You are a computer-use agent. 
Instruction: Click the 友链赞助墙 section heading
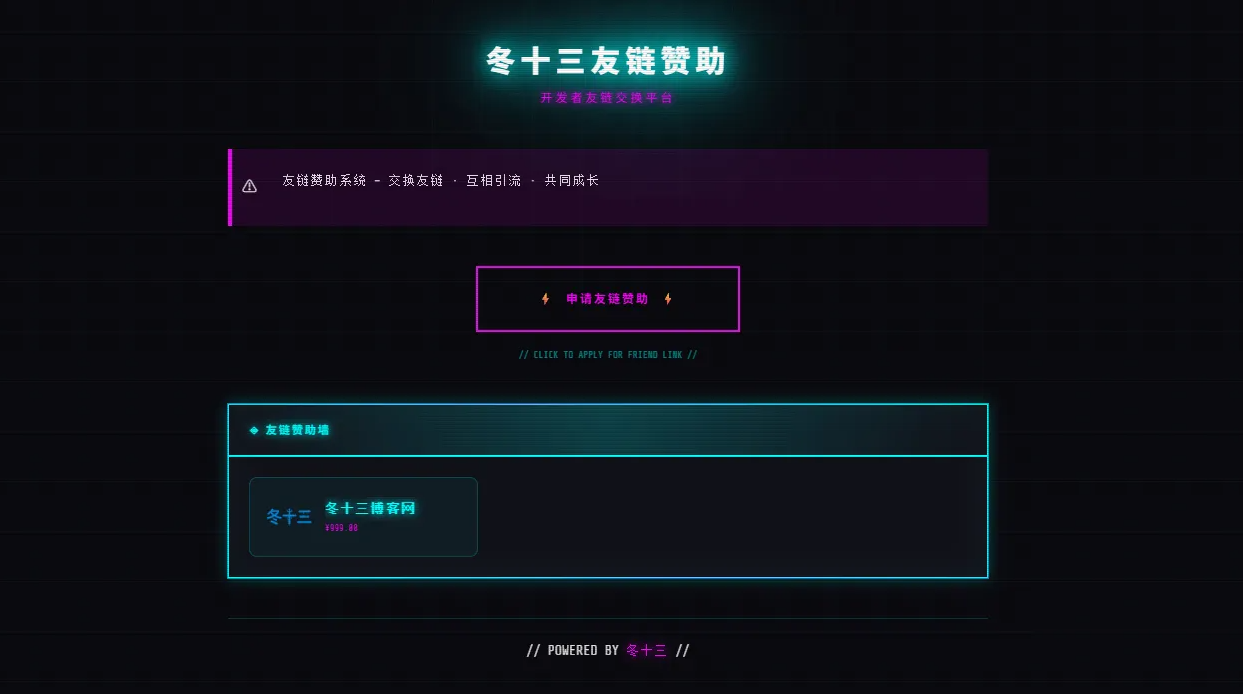(297, 430)
